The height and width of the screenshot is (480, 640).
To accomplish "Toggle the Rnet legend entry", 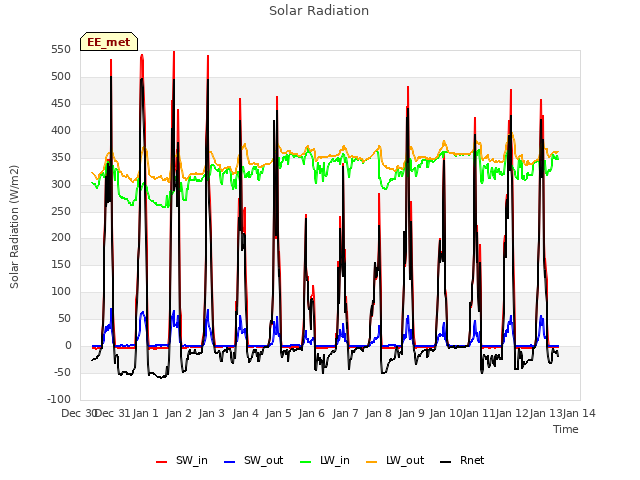I will click(x=462, y=460).
